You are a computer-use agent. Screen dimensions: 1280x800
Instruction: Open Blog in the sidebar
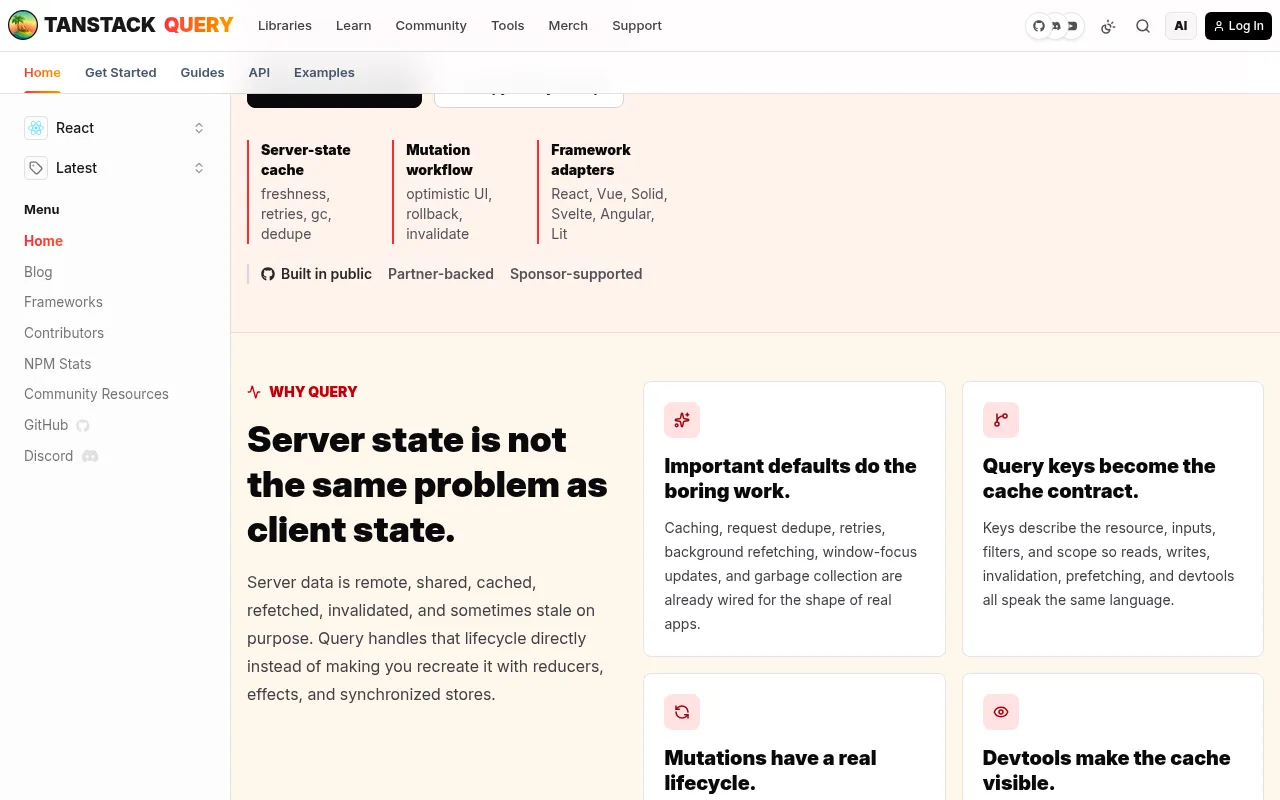(x=38, y=272)
